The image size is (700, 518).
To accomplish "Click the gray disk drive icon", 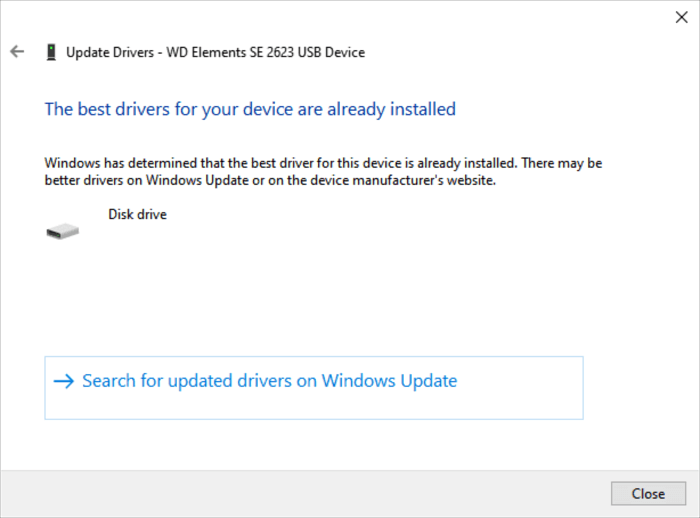I will pyautogui.click(x=62, y=231).
